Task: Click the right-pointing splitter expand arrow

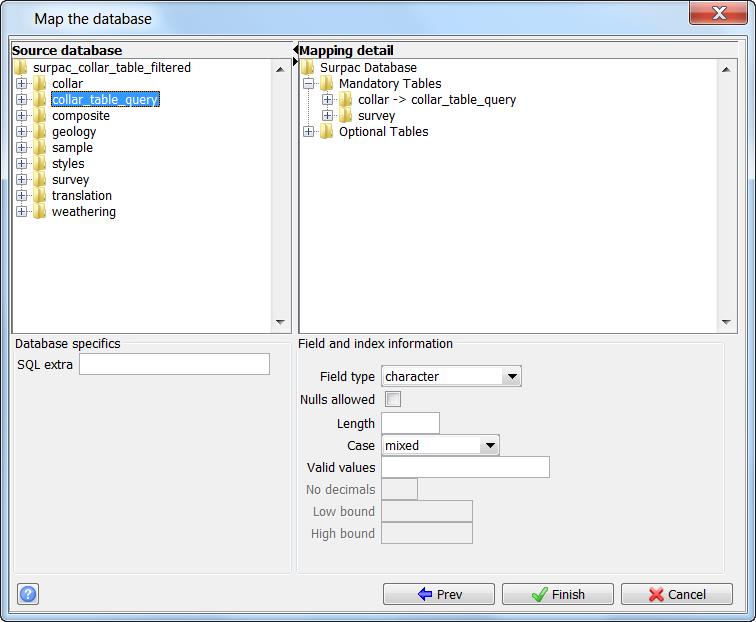Action: [296, 62]
